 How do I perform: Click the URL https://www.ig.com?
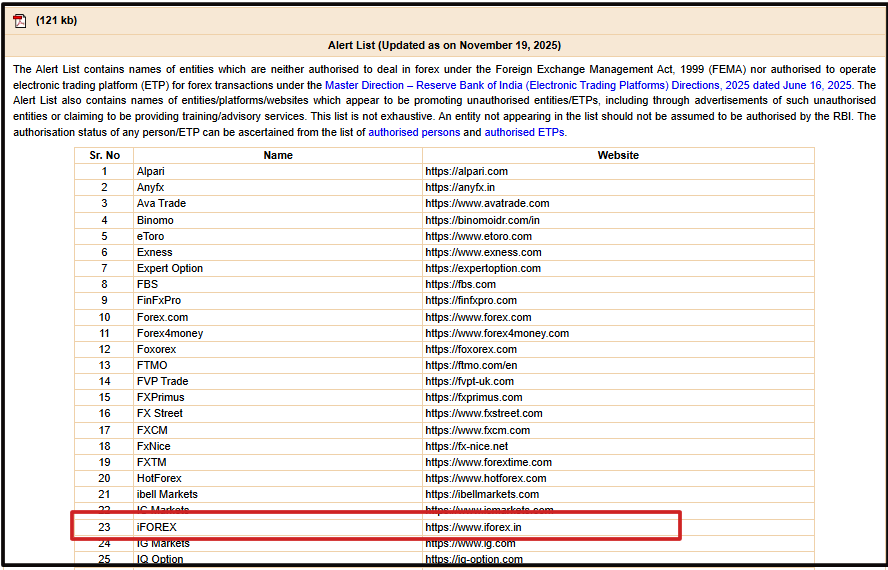pos(470,543)
